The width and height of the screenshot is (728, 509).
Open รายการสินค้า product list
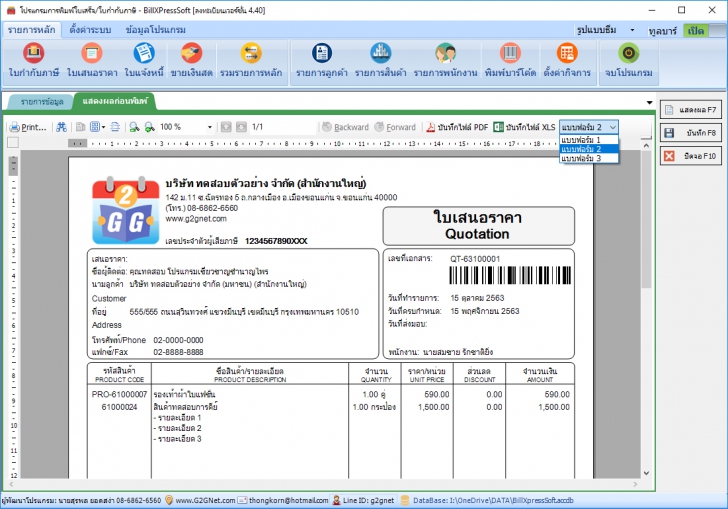(380, 60)
